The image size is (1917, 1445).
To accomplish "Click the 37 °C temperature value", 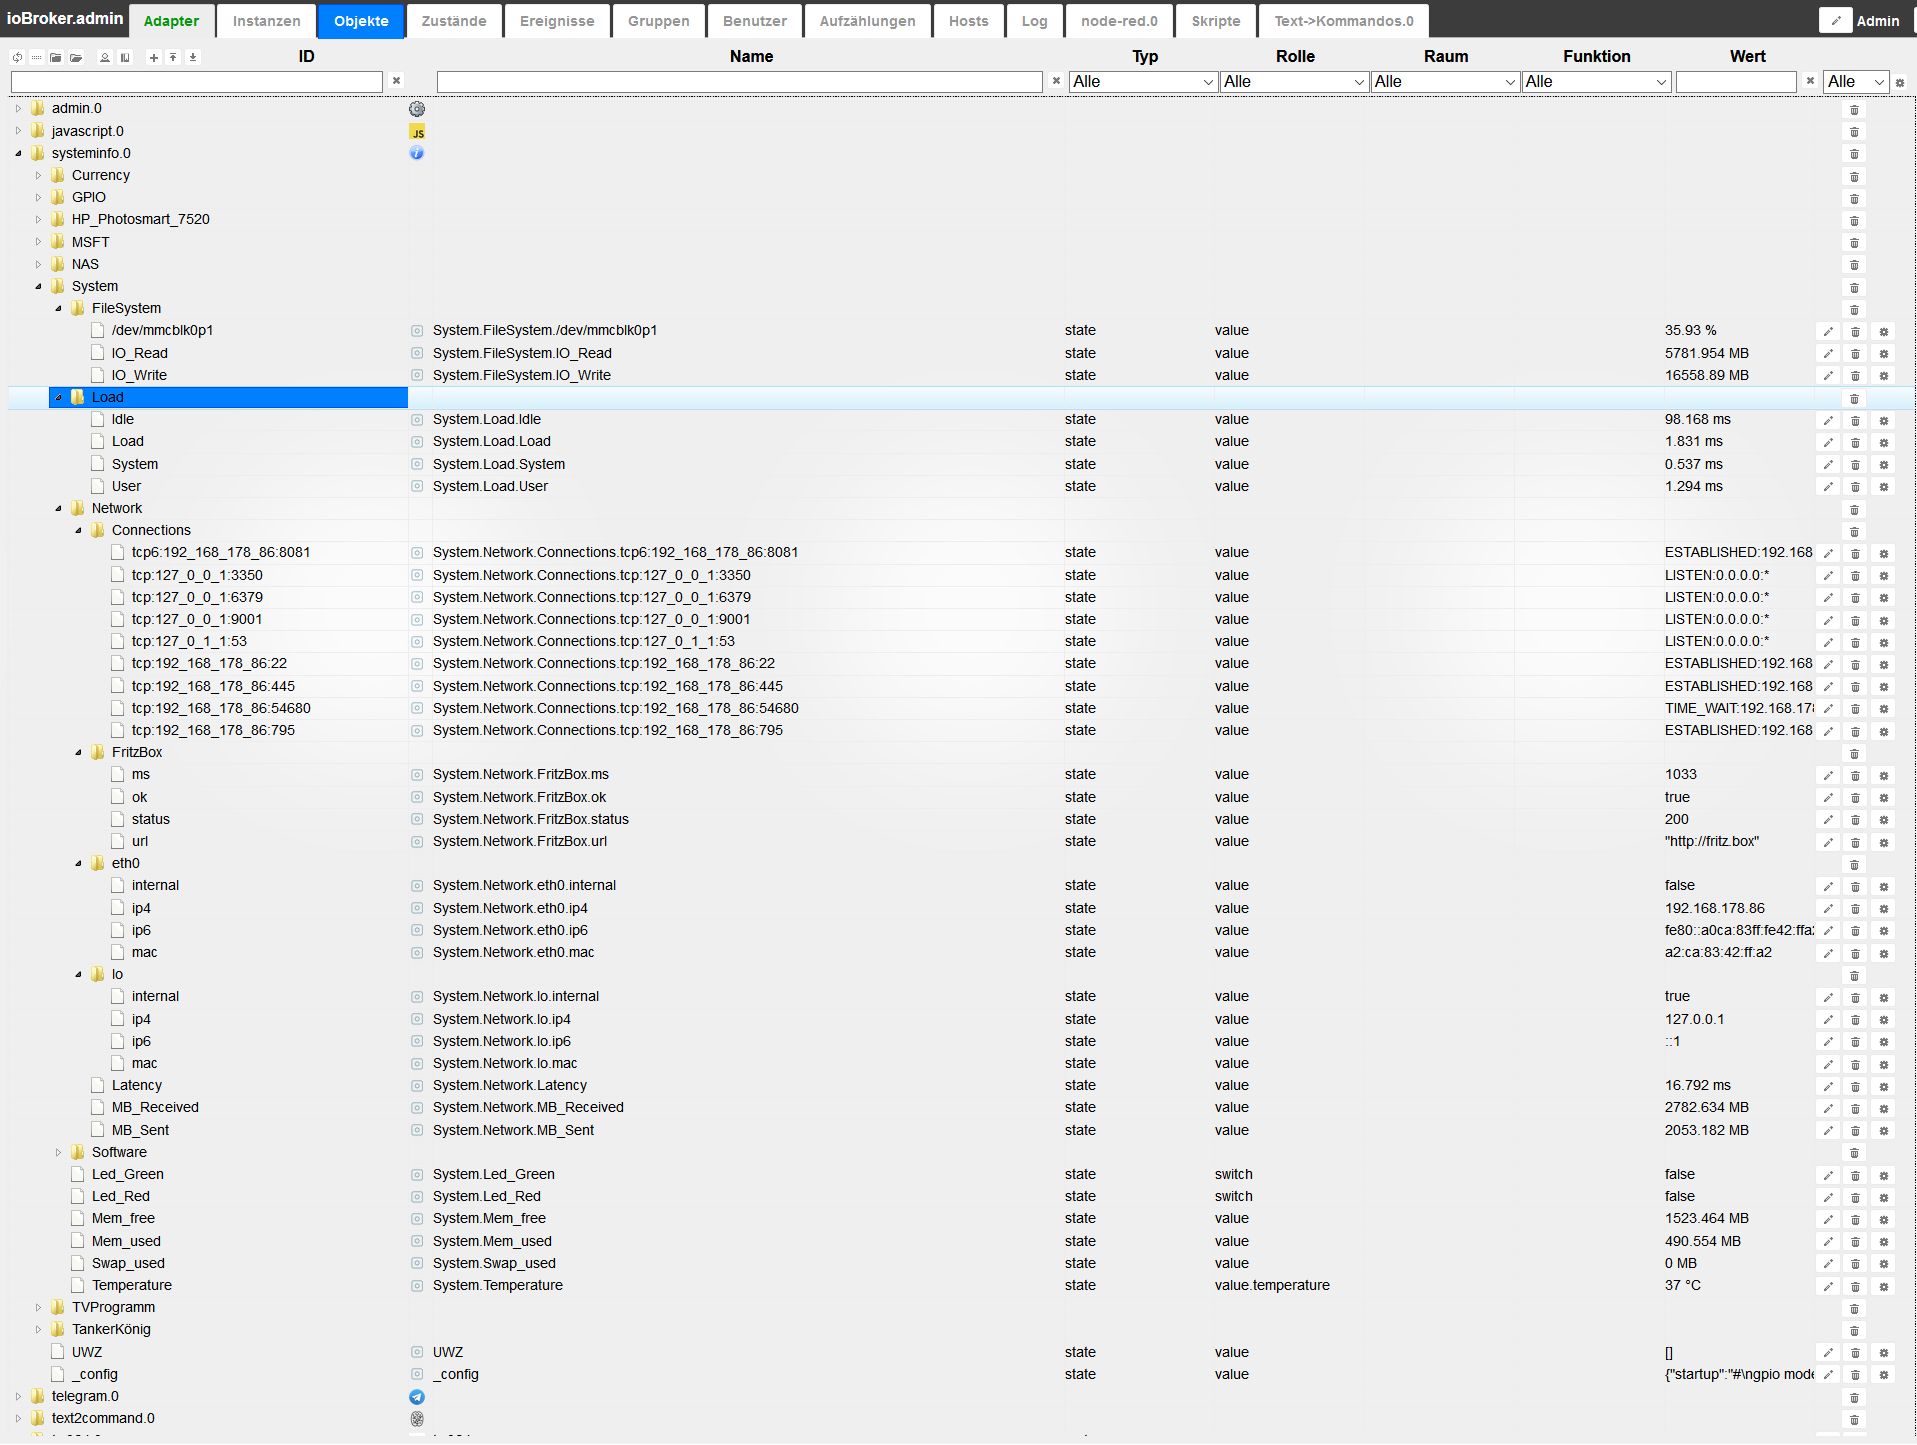I will point(1683,1286).
